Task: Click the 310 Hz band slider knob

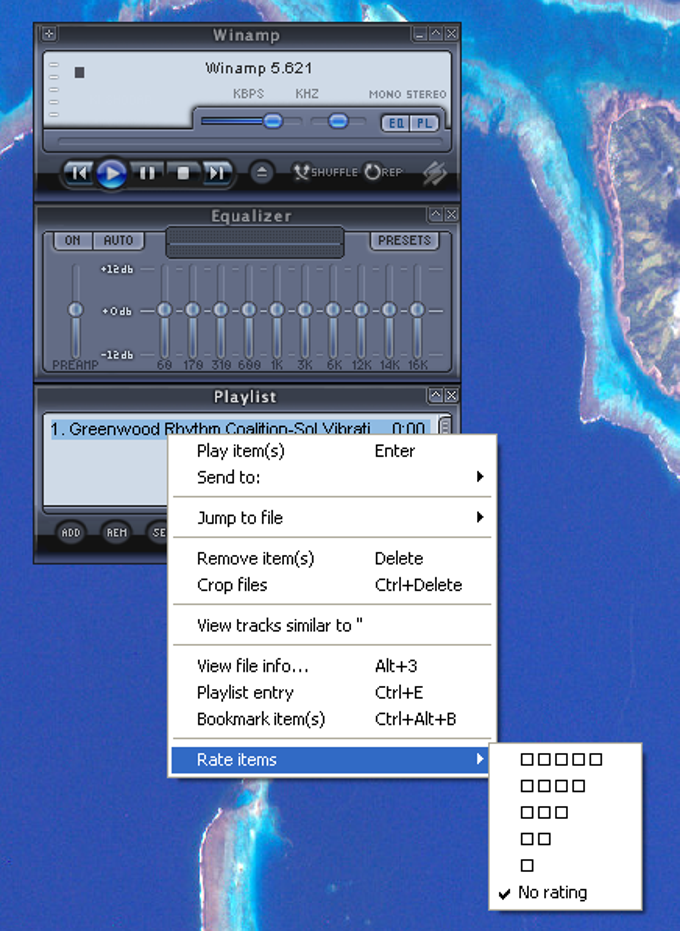Action: (x=220, y=309)
